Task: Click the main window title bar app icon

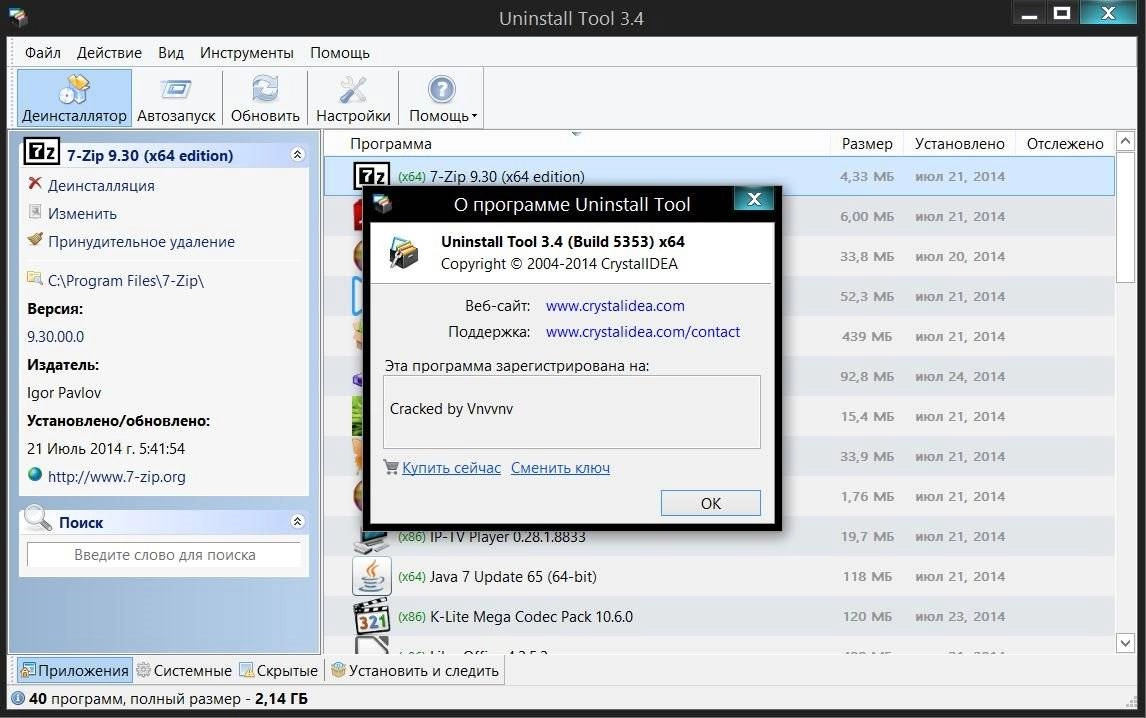Action: (18, 18)
